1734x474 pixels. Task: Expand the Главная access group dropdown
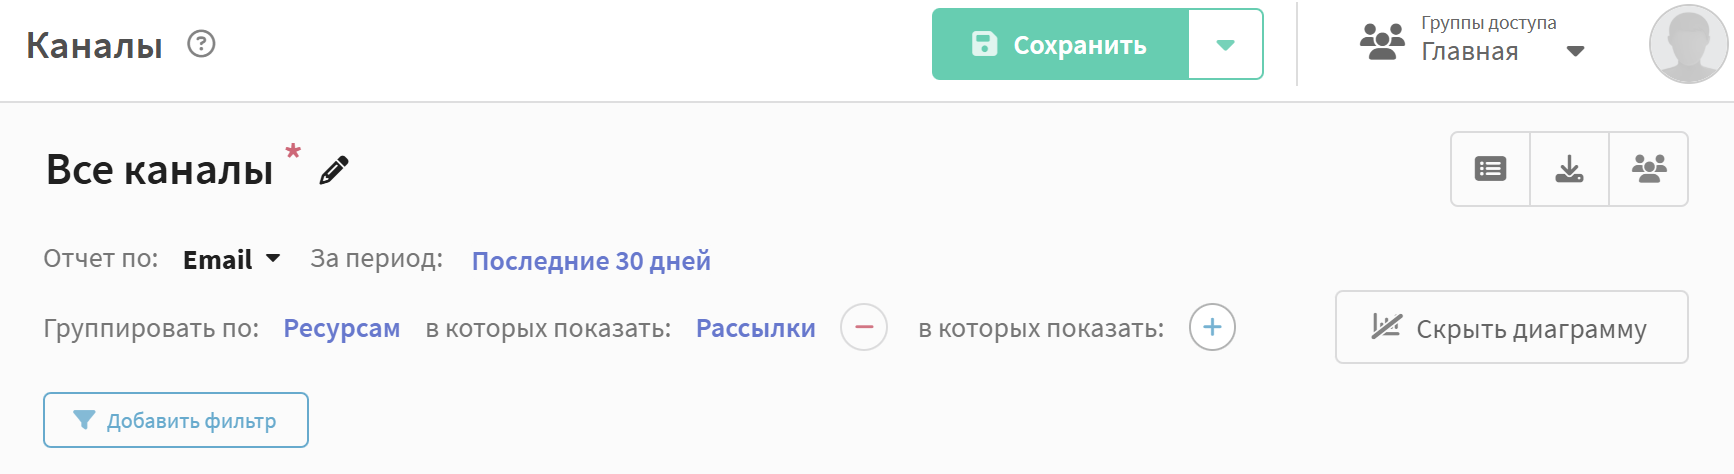1575,51
